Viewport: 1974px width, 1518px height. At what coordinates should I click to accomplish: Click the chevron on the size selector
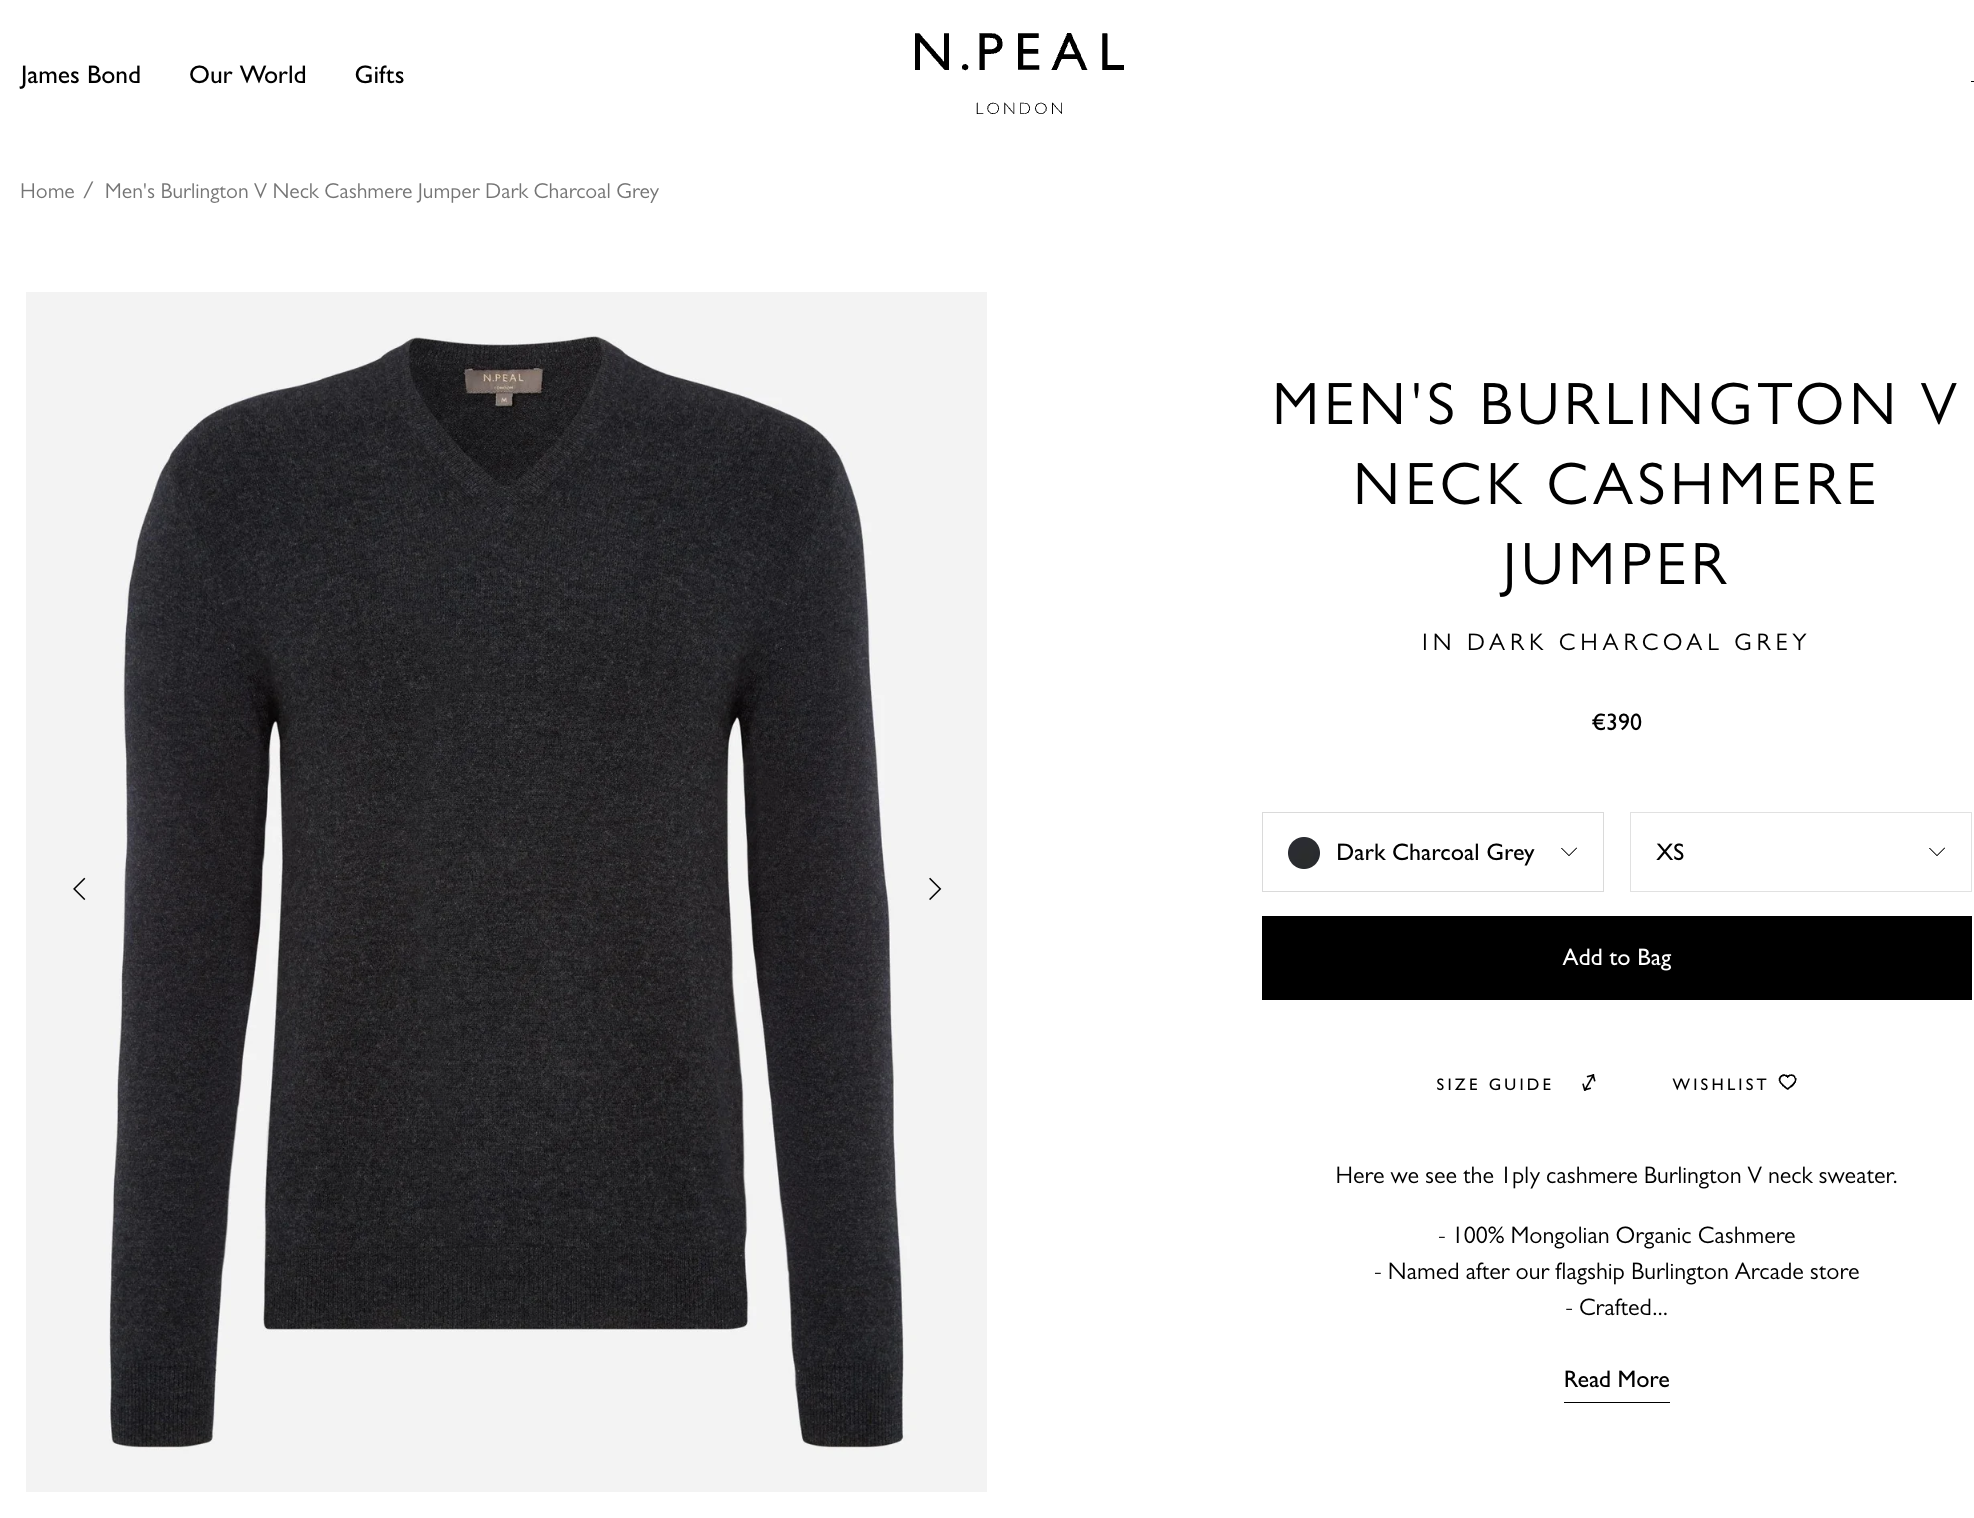tap(1936, 852)
